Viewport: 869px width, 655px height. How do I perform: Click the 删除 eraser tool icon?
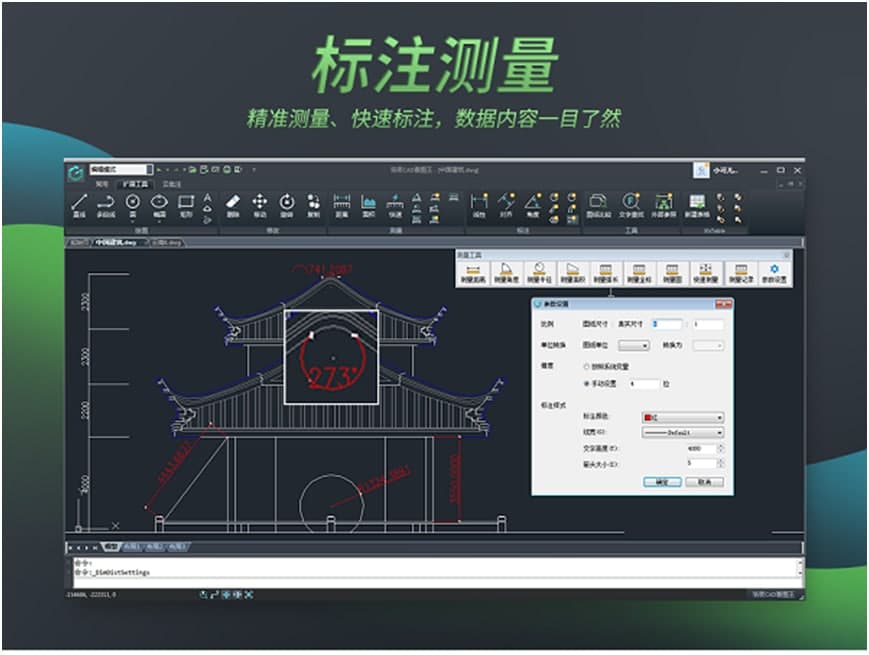coord(232,204)
